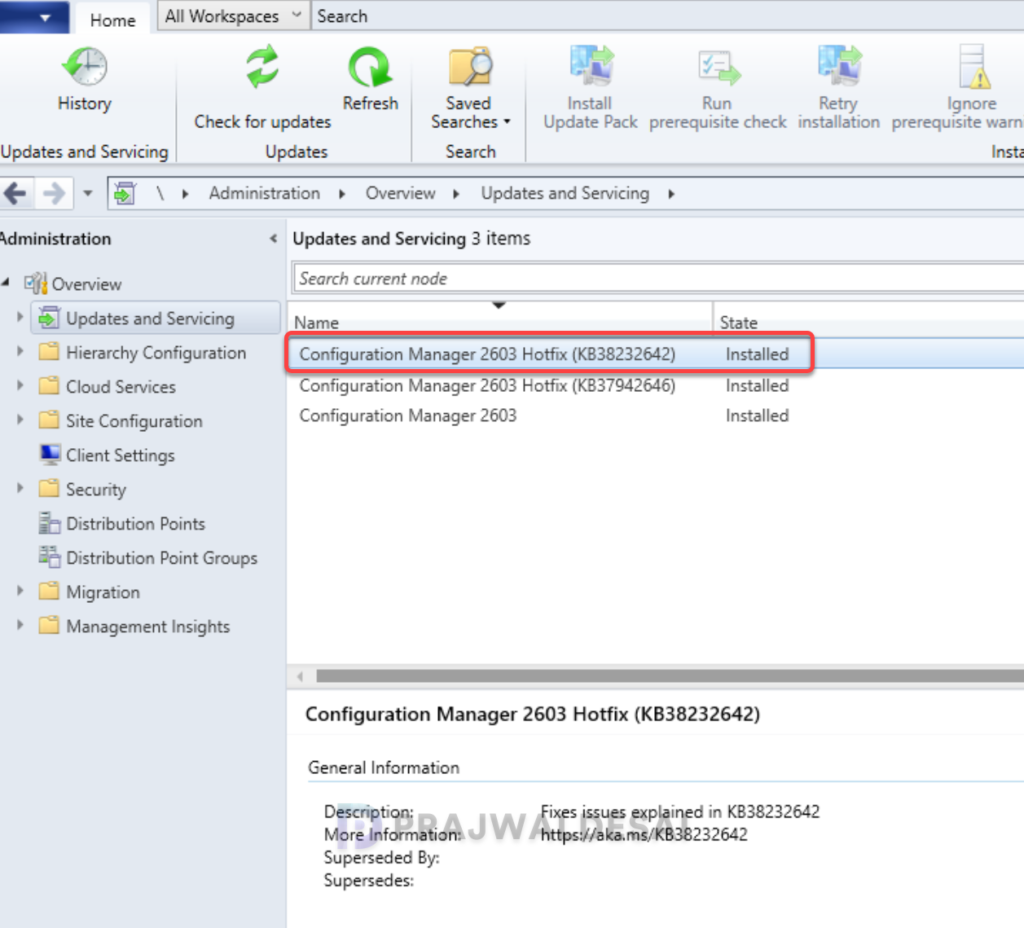
Task: Collapse the Overview tree node
Action: 6,282
